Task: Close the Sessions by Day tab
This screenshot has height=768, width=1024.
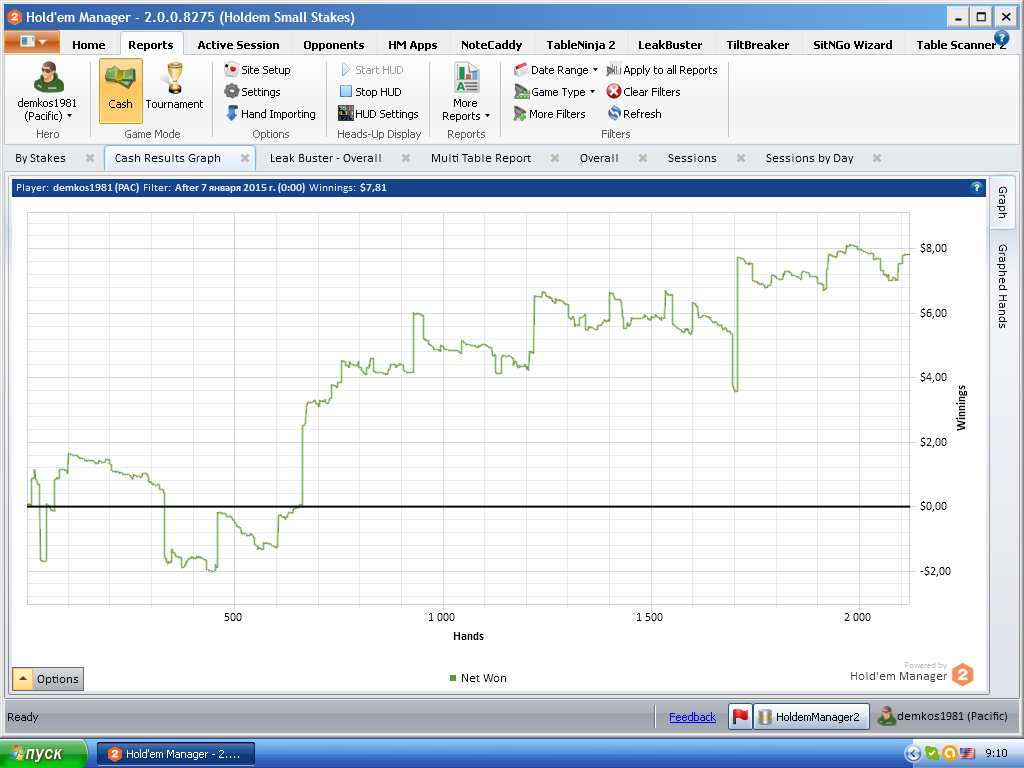Action: click(877, 158)
